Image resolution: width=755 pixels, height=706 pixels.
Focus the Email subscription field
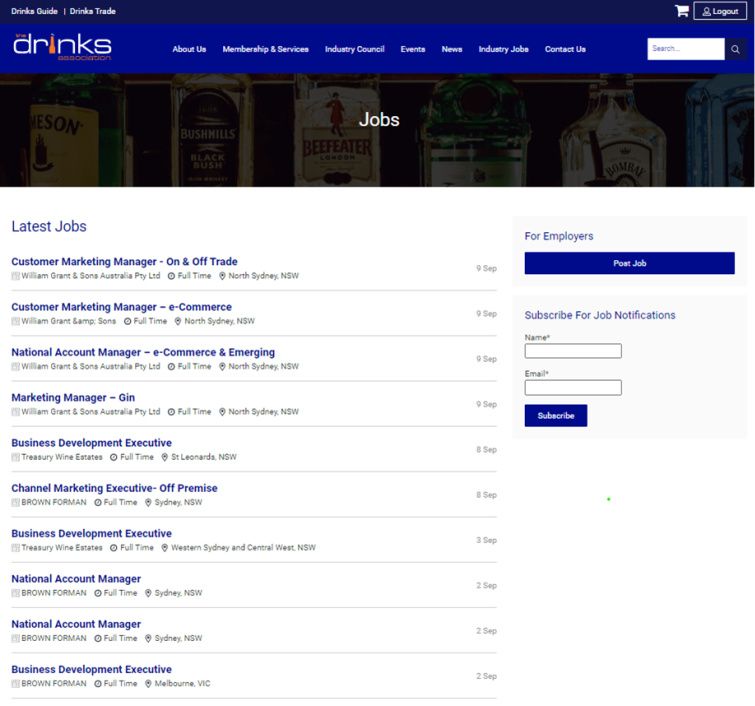point(573,387)
